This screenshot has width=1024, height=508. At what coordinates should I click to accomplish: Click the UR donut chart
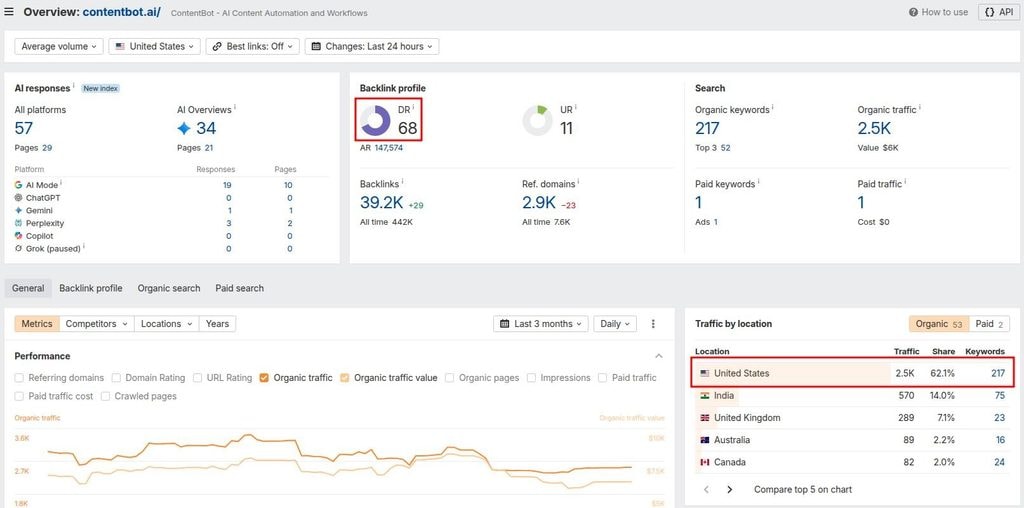537,121
